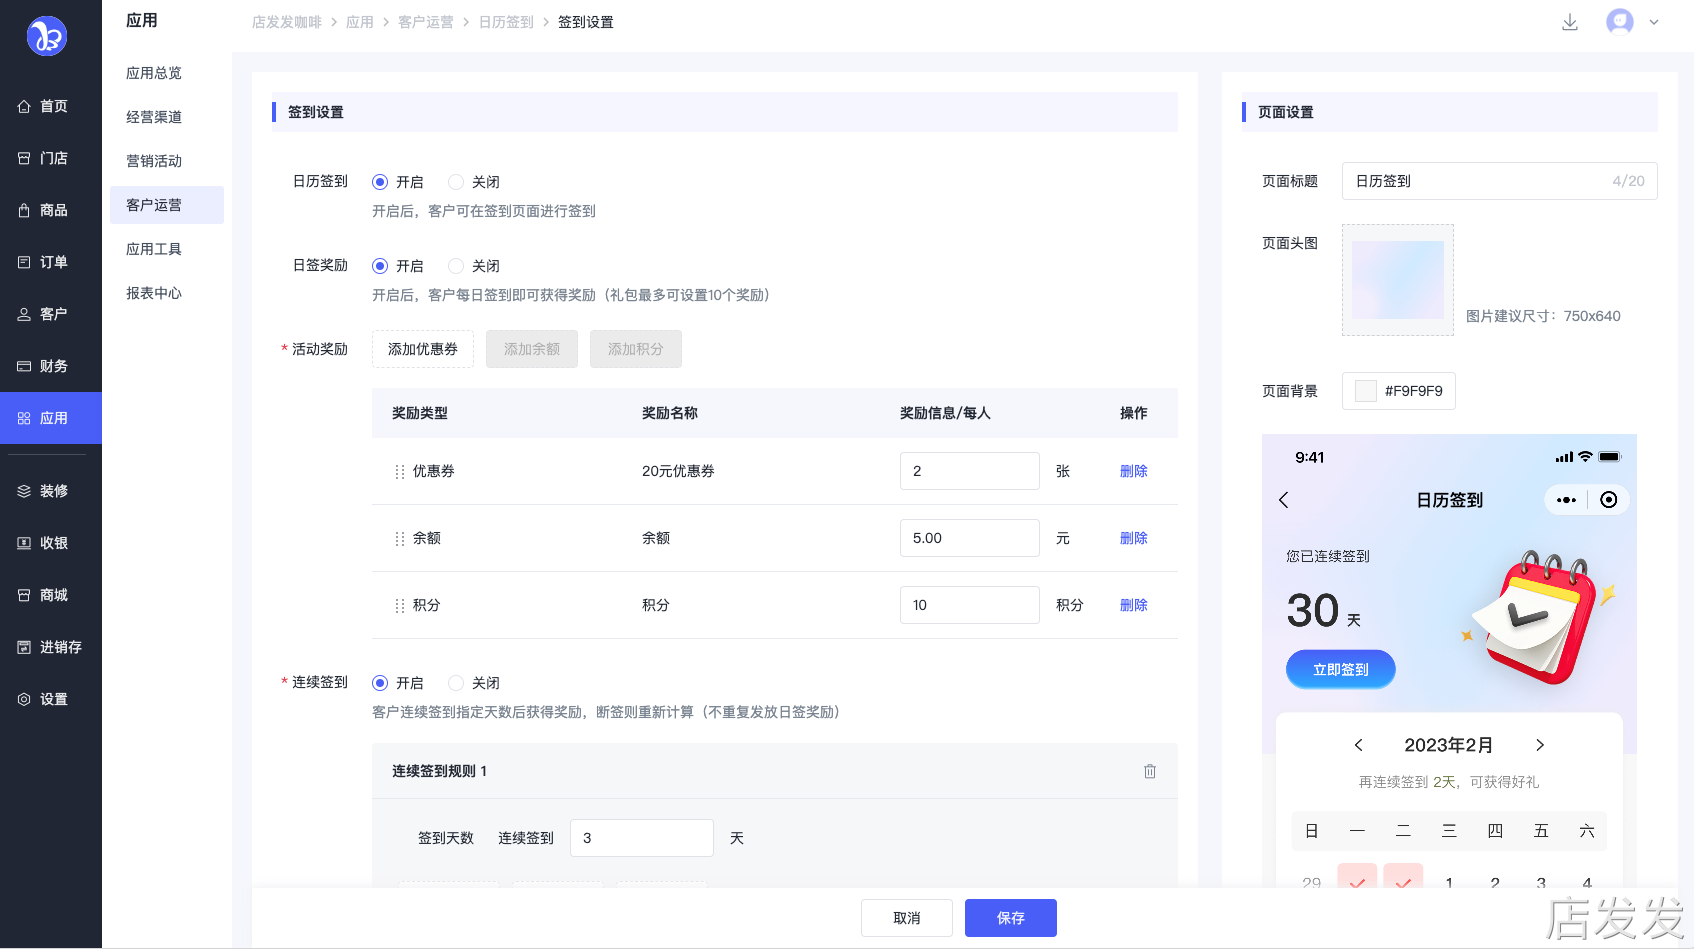The image size is (1694, 949).
Task: Click the user avatar icon
Action: click(1620, 21)
